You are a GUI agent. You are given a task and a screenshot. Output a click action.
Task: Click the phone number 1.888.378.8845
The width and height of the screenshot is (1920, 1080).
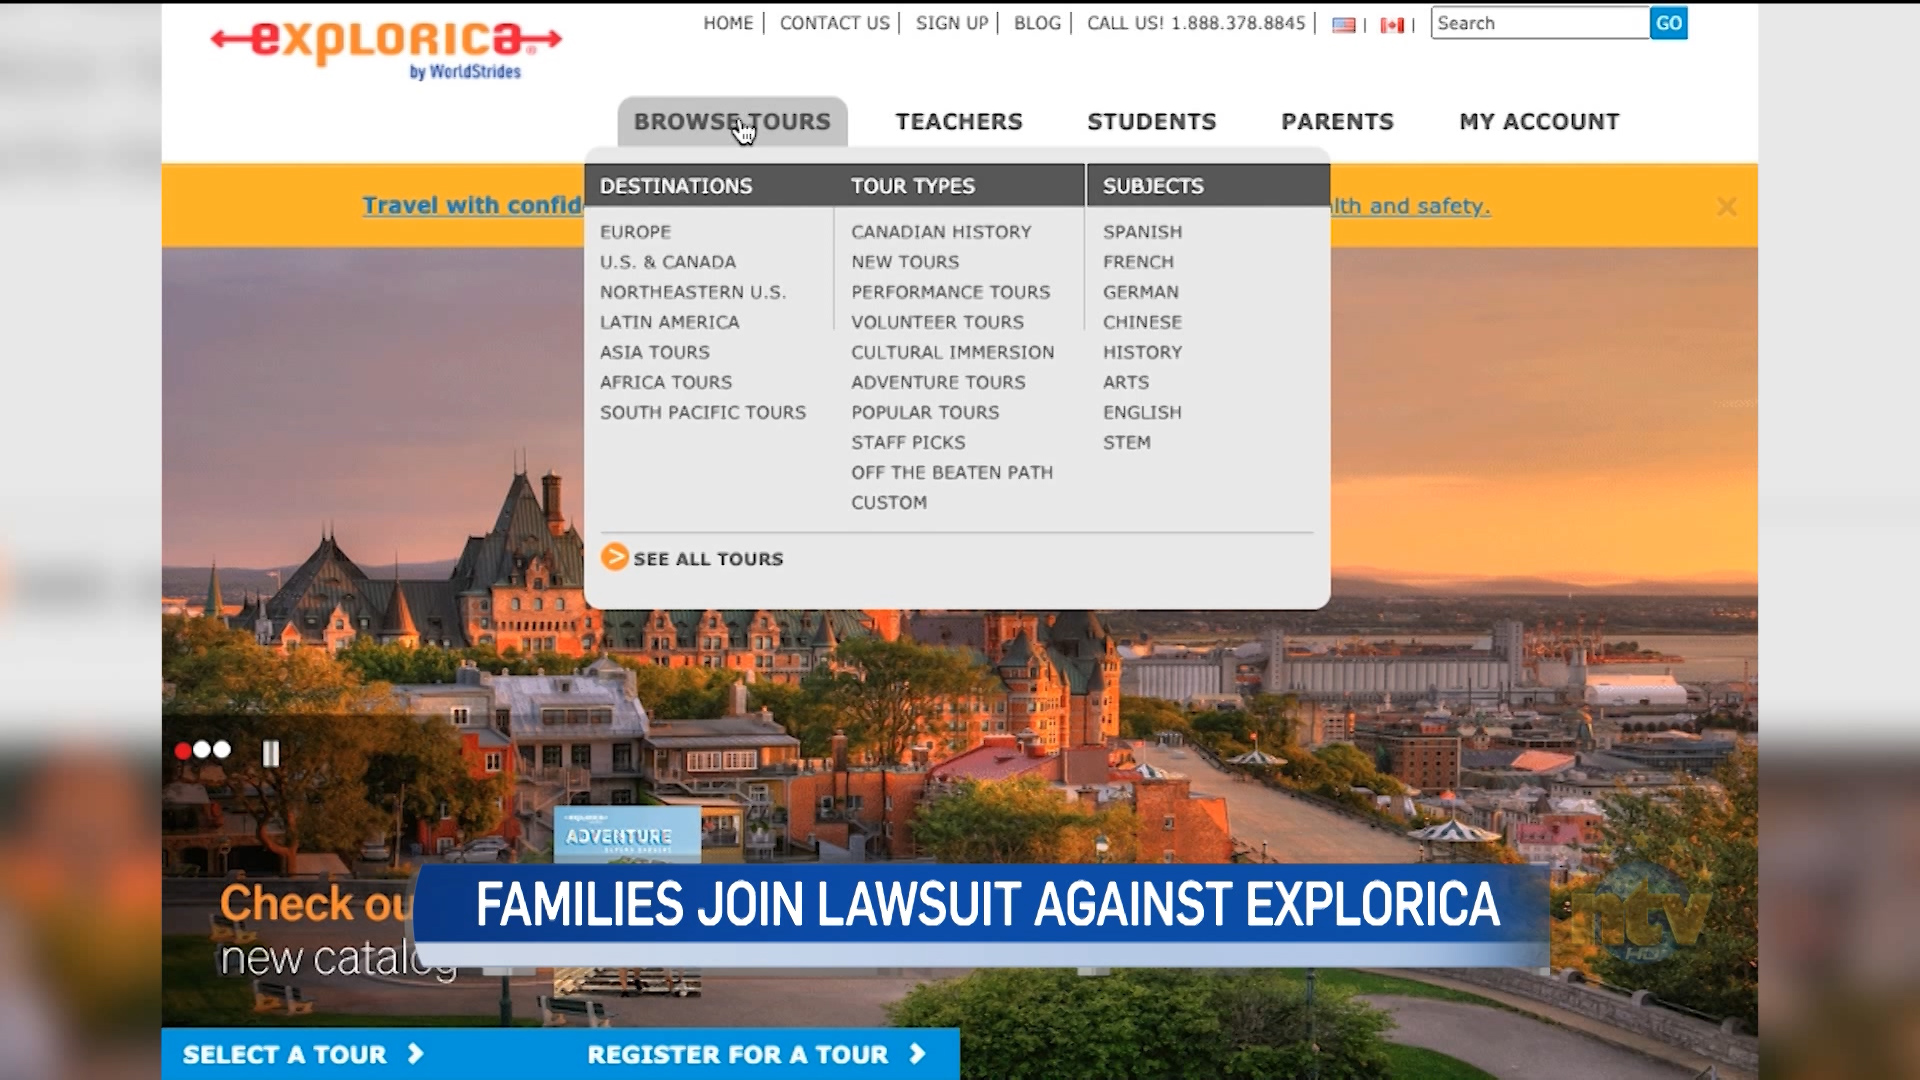1238,23
